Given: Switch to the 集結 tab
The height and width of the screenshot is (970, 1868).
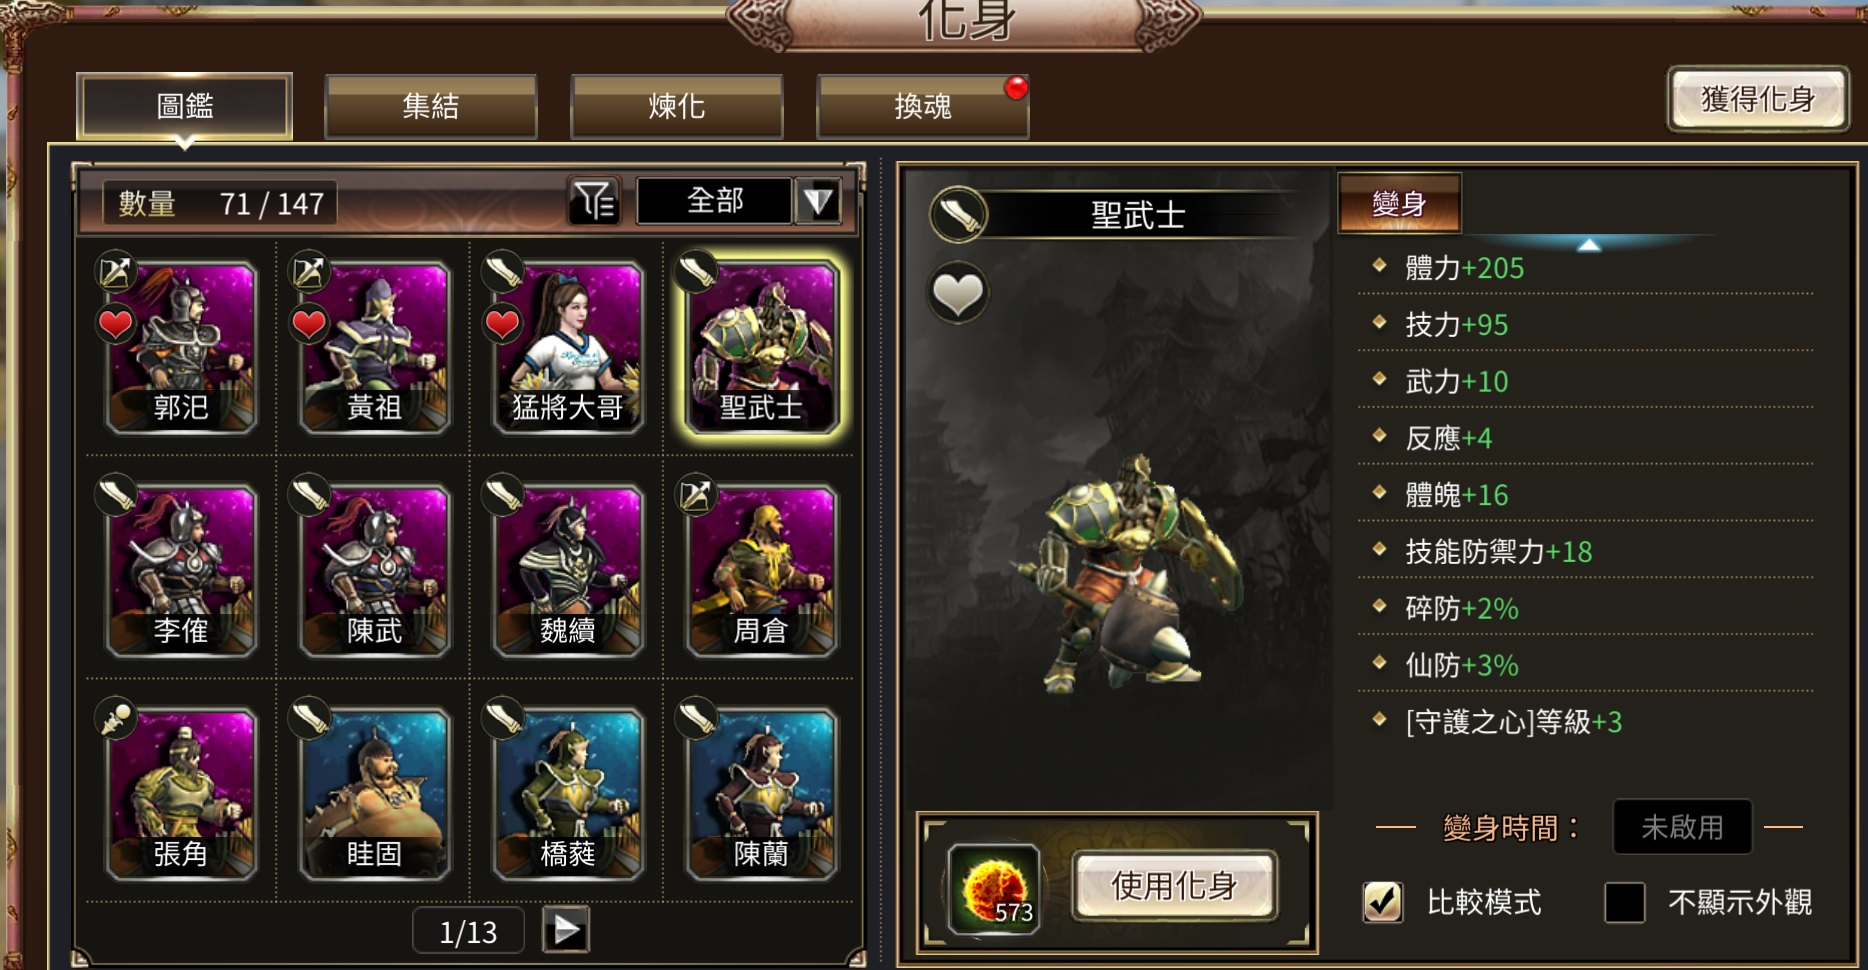Looking at the screenshot, I should click(x=431, y=106).
